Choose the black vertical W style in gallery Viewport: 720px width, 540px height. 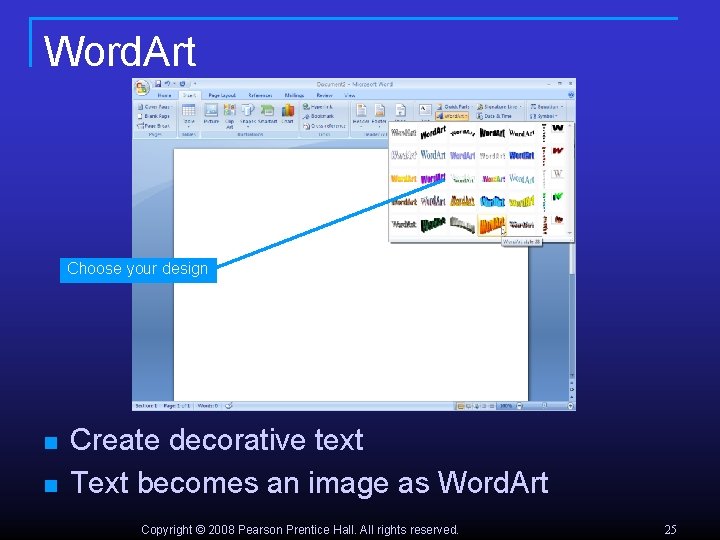coord(557,128)
